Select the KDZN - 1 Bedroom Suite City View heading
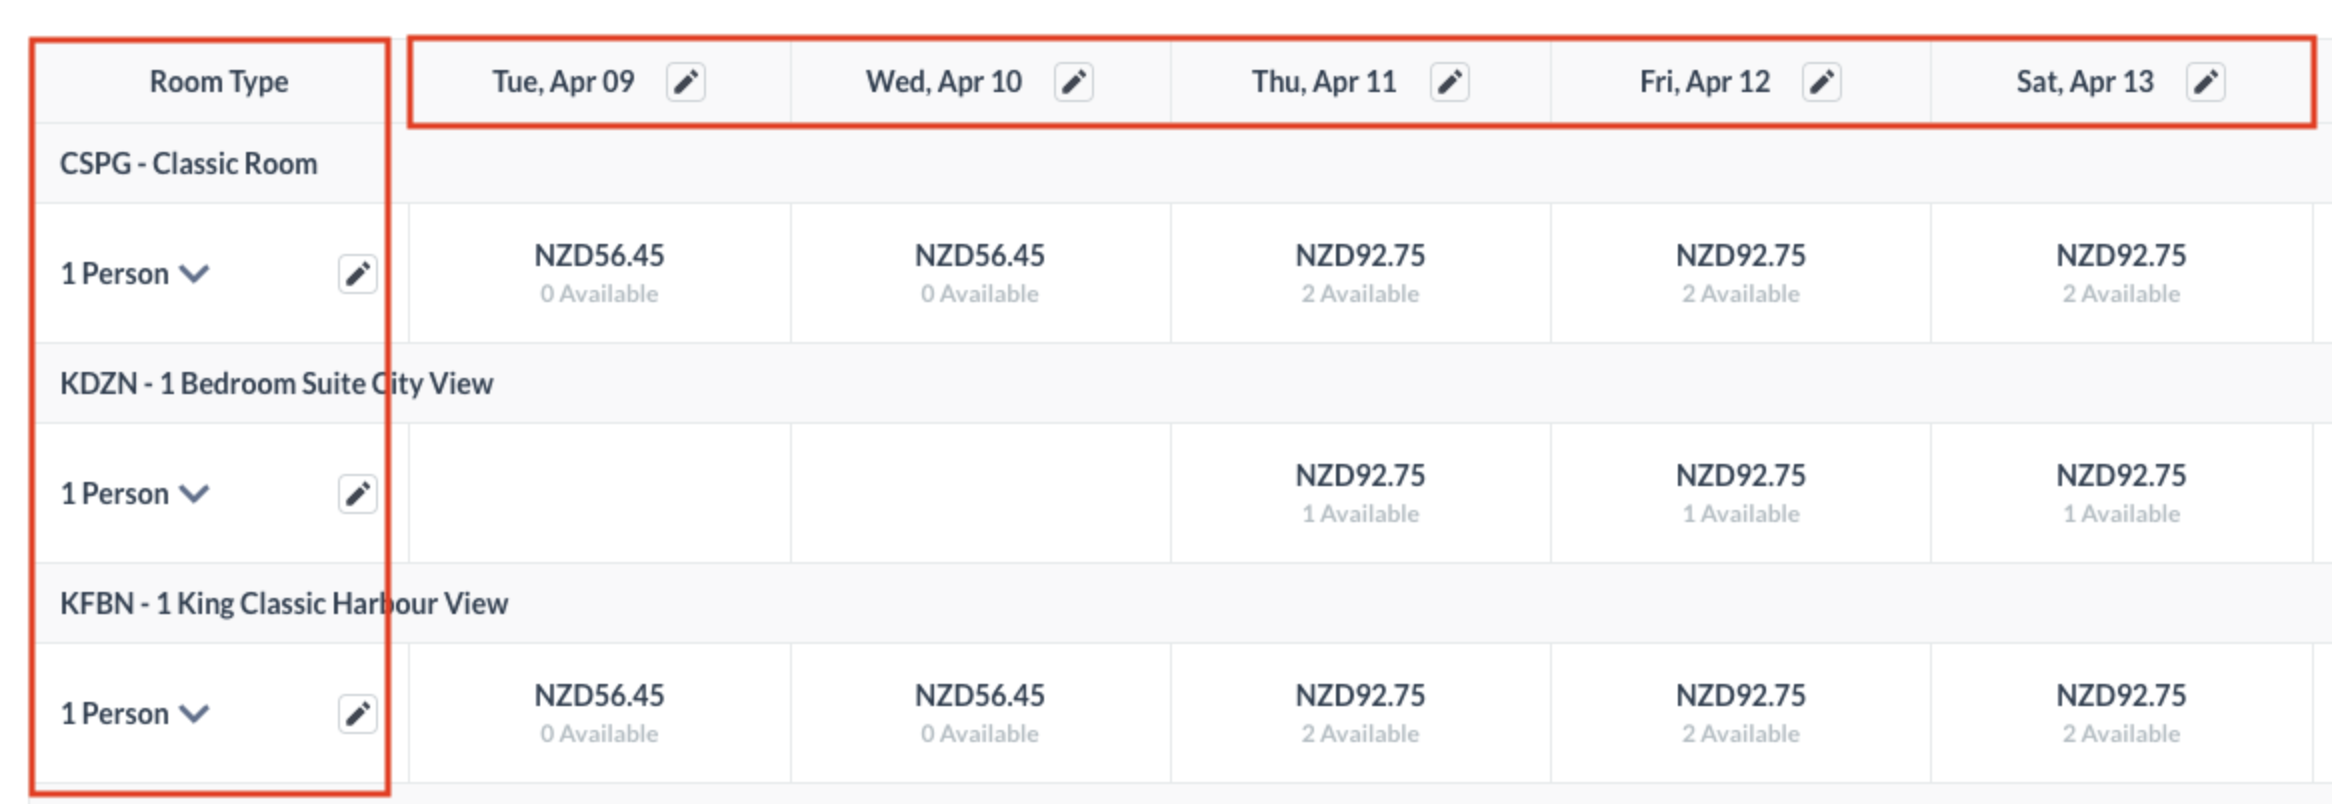 pyautogui.click(x=276, y=384)
